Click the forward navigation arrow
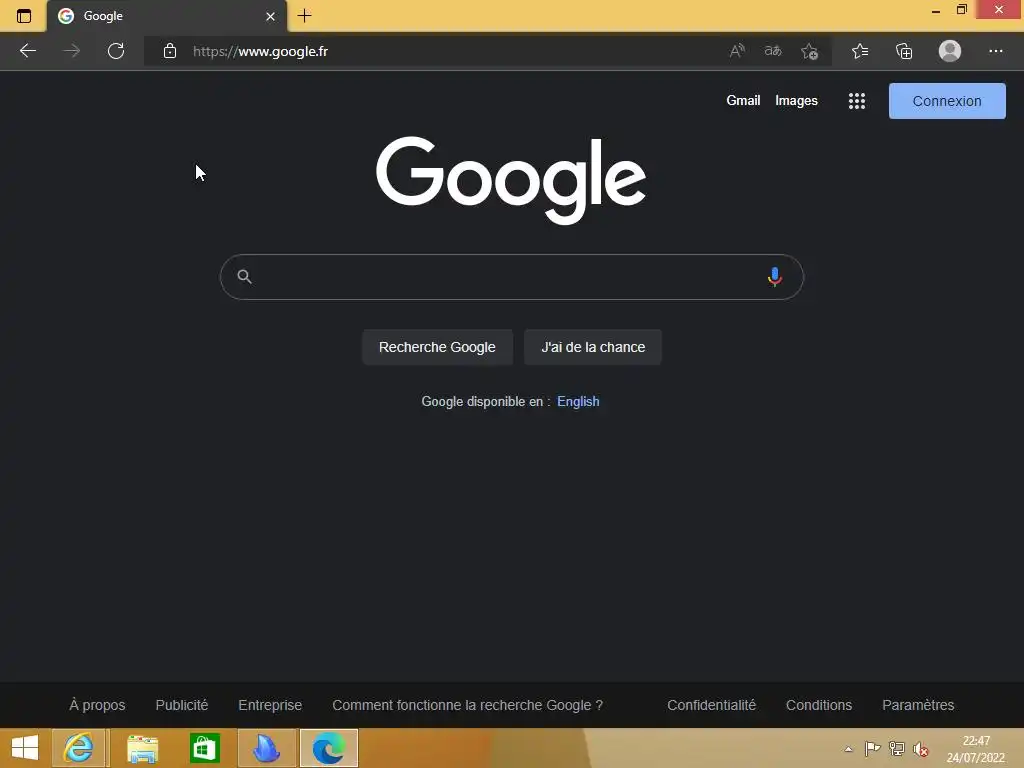The height and width of the screenshot is (768, 1024). click(x=72, y=51)
